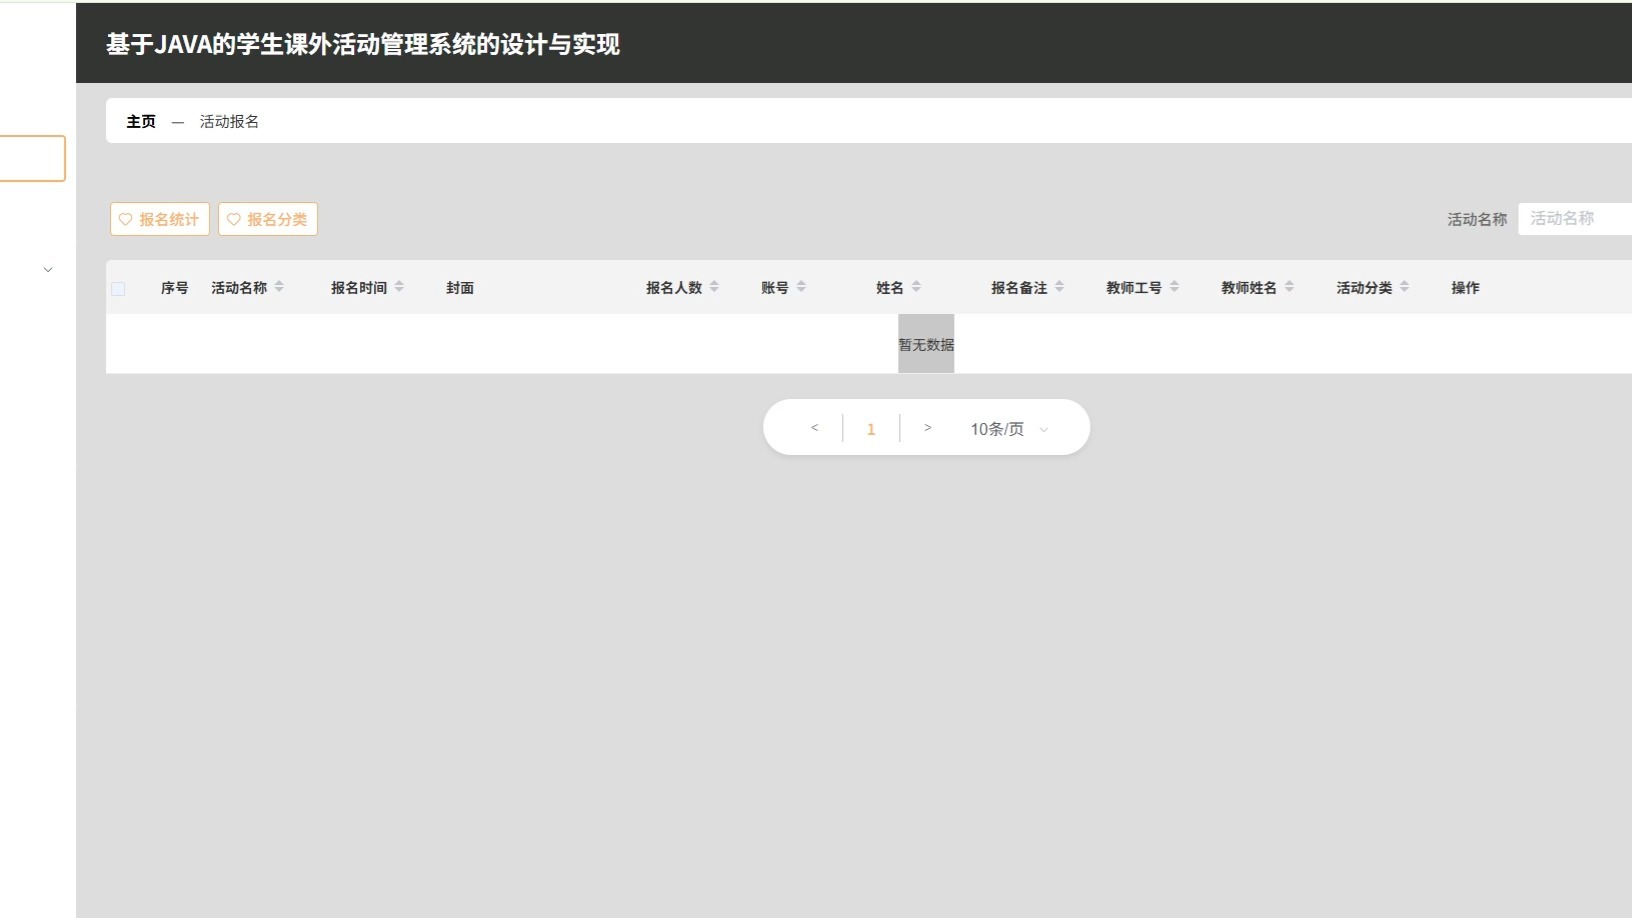Sort the table by 活动分类 column
This screenshot has height=918, width=1632.
point(1406,287)
